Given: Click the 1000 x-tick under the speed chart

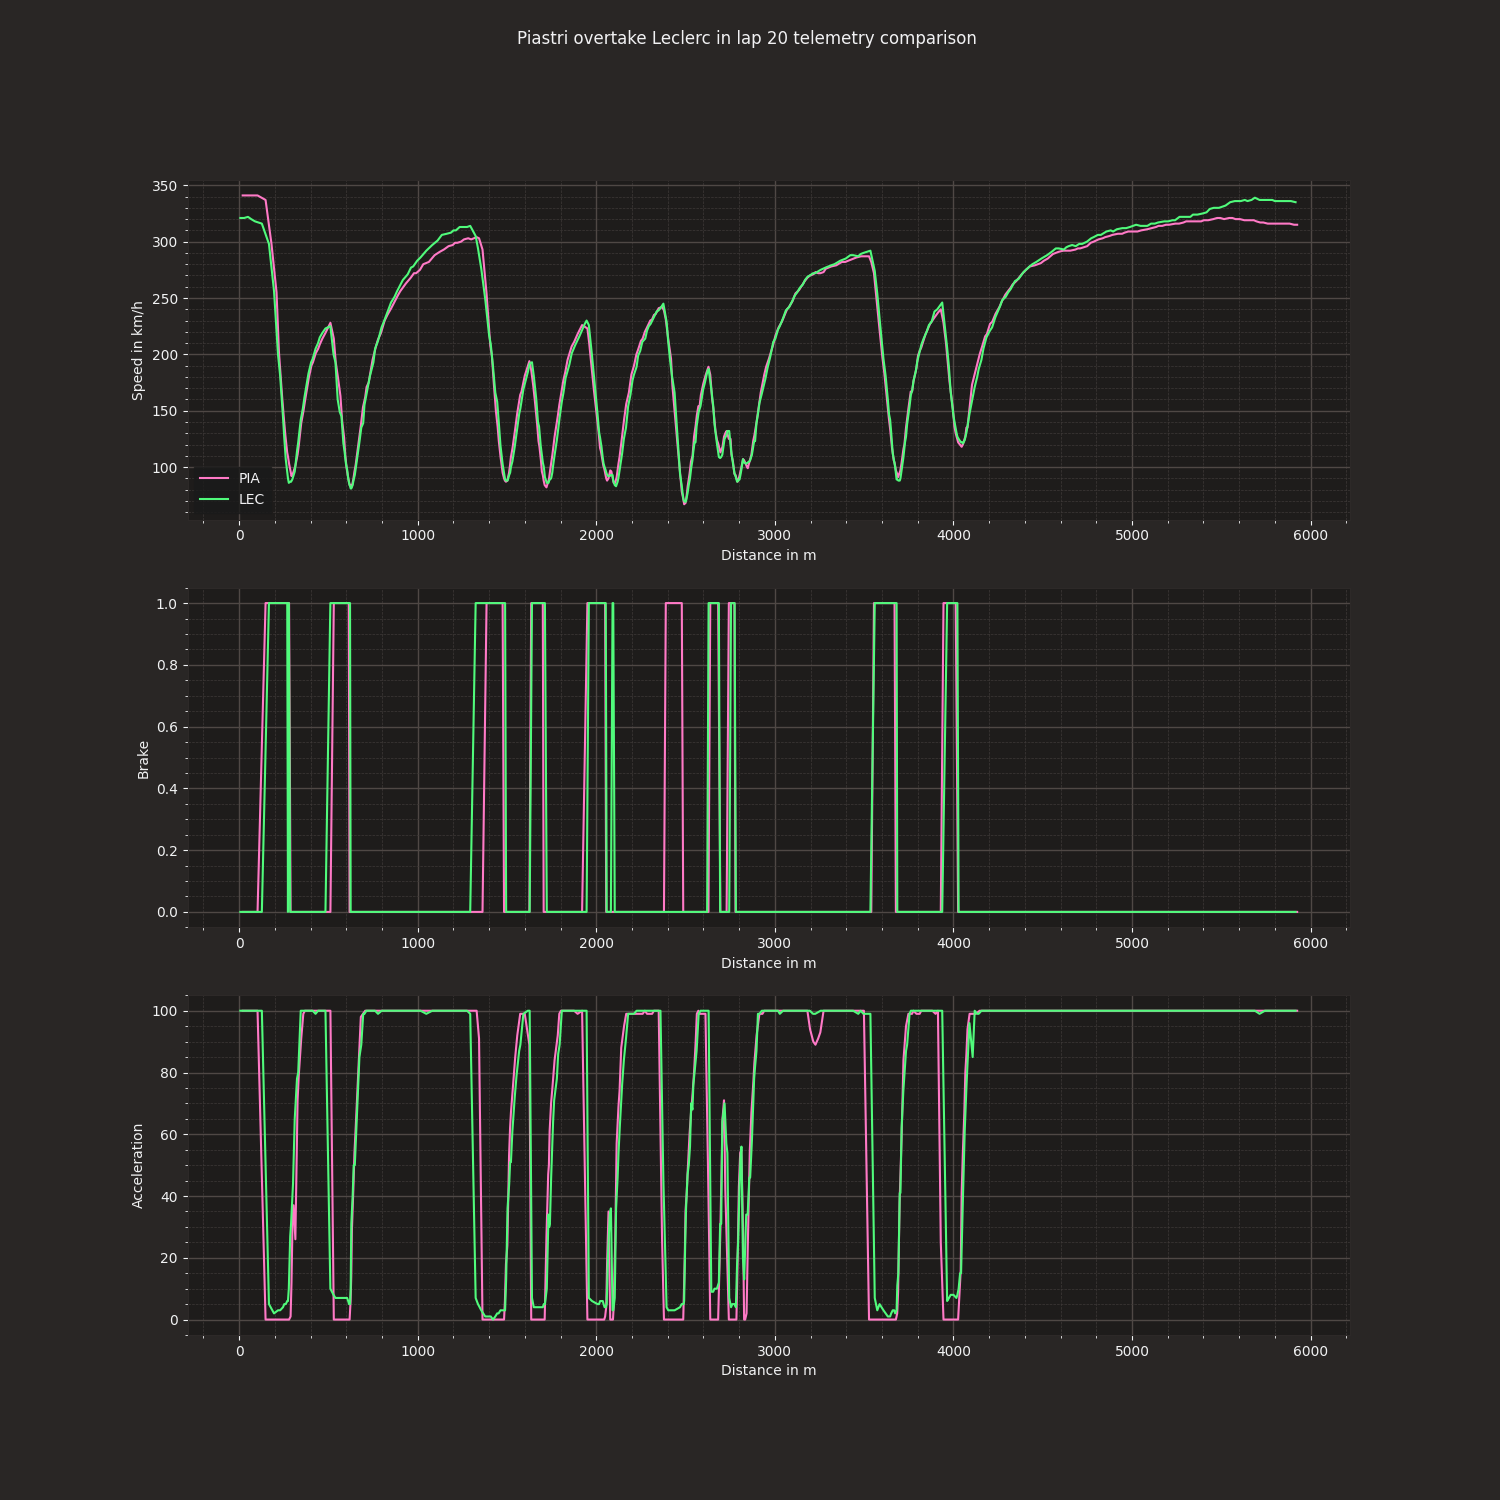Looking at the screenshot, I should tap(418, 535).
